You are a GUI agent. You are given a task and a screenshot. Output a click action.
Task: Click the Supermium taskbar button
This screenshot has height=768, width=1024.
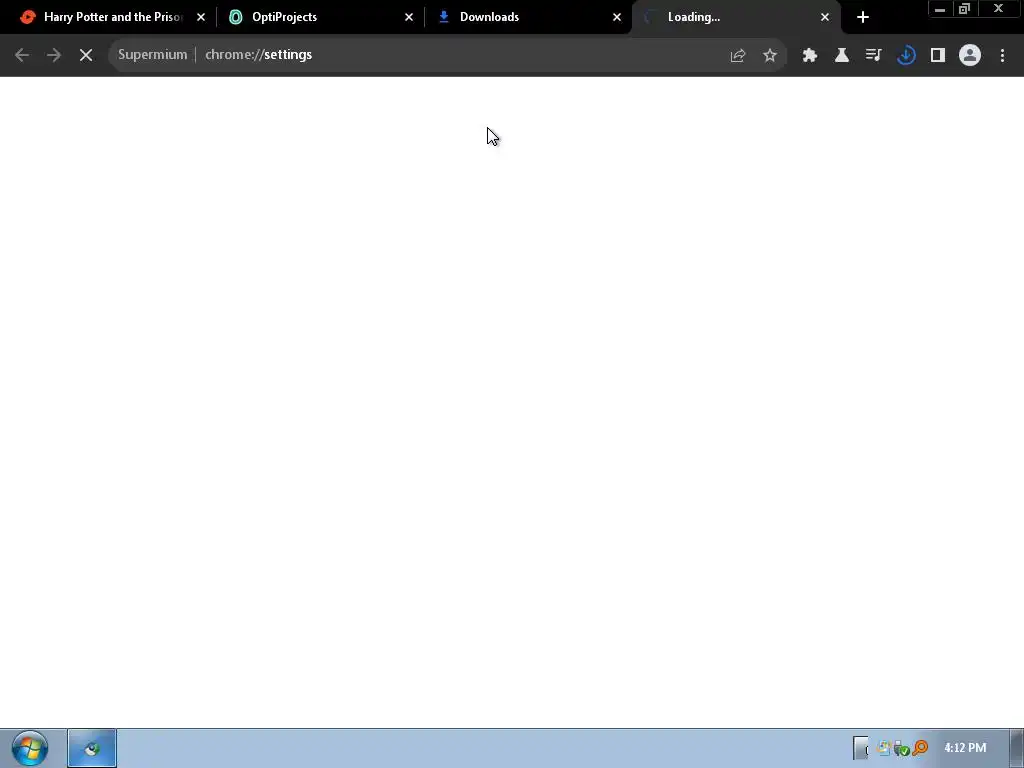(92, 748)
